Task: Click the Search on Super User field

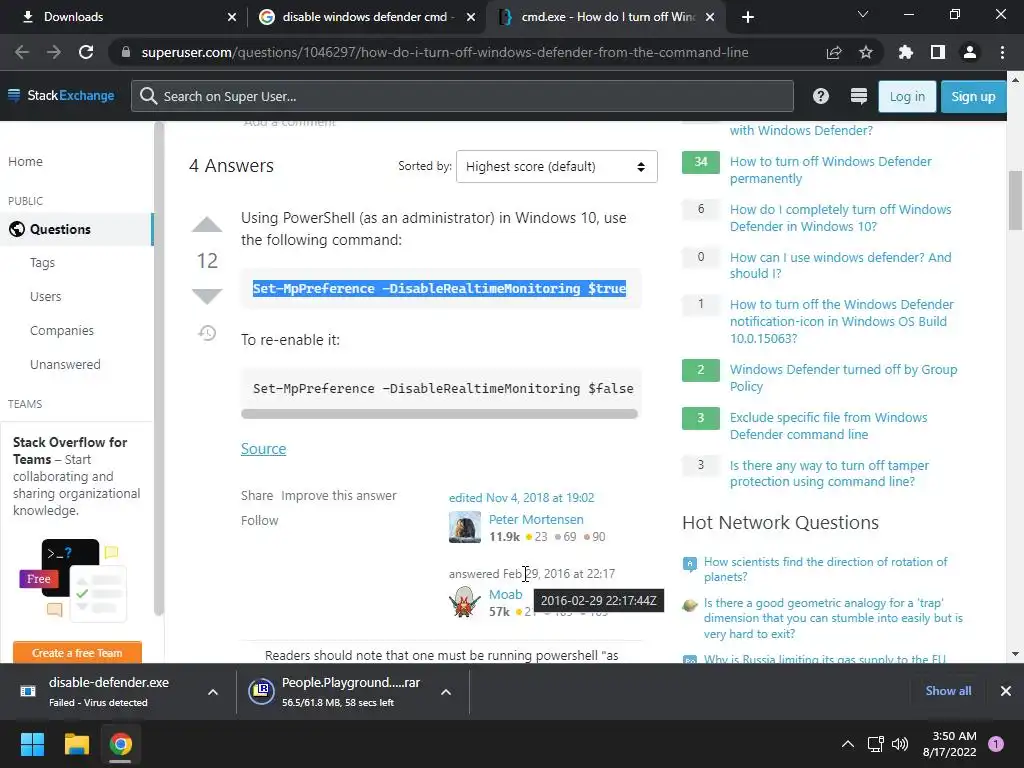Action: pyautogui.click(x=462, y=96)
